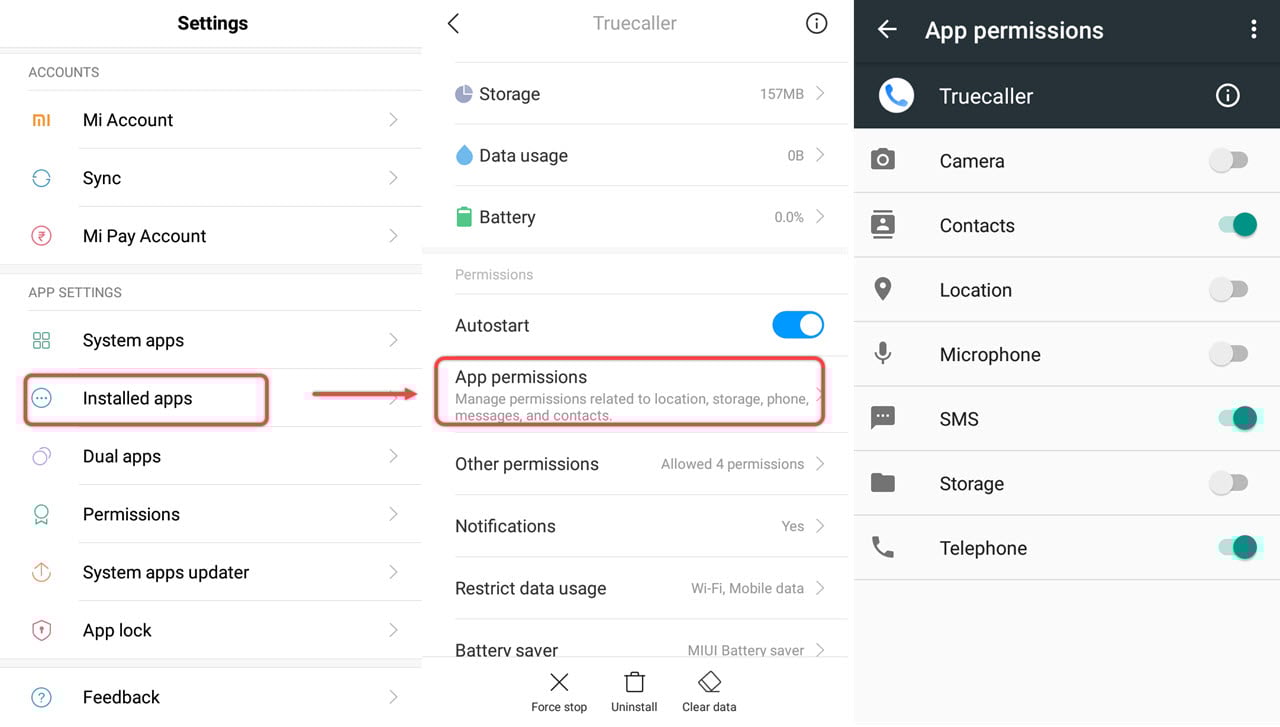
Task: Tap the info icon in Truecaller dark header
Action: click(x=1227, y=96)
